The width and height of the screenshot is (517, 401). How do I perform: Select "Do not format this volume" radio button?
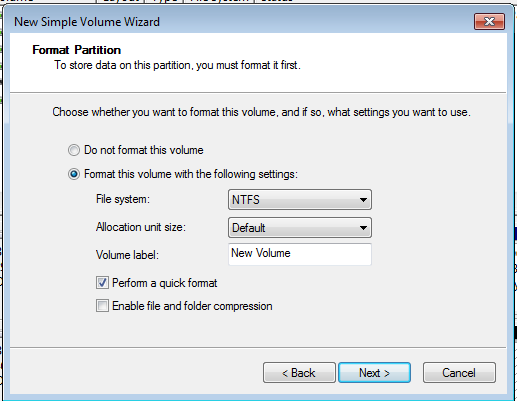[74, 150]
